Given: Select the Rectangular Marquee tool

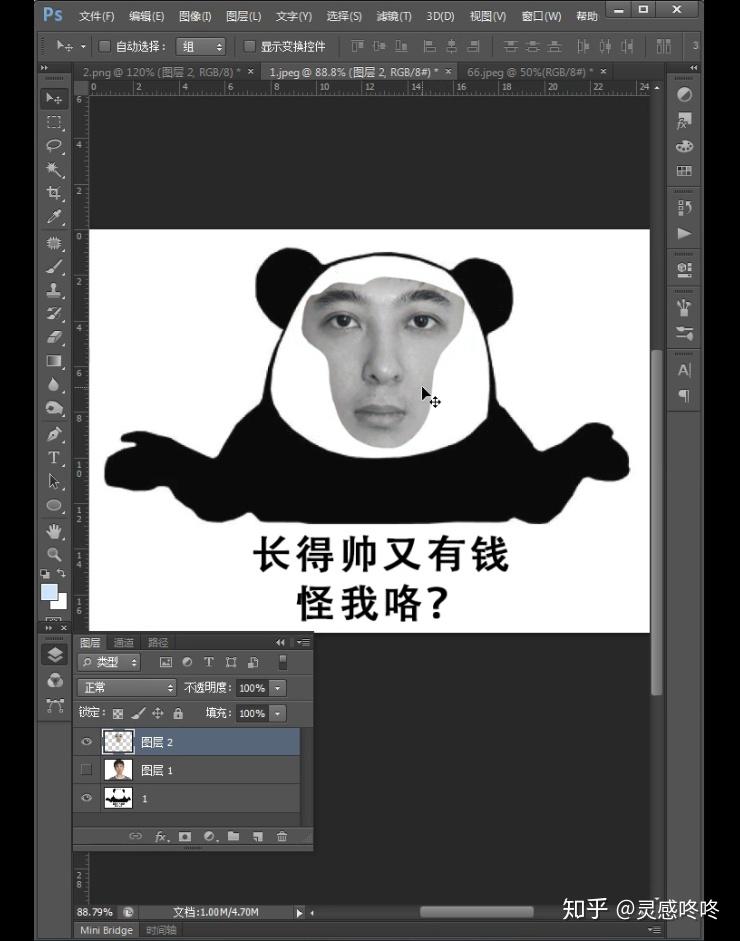Looking at the screenshot, I should [x=54, y=122].
